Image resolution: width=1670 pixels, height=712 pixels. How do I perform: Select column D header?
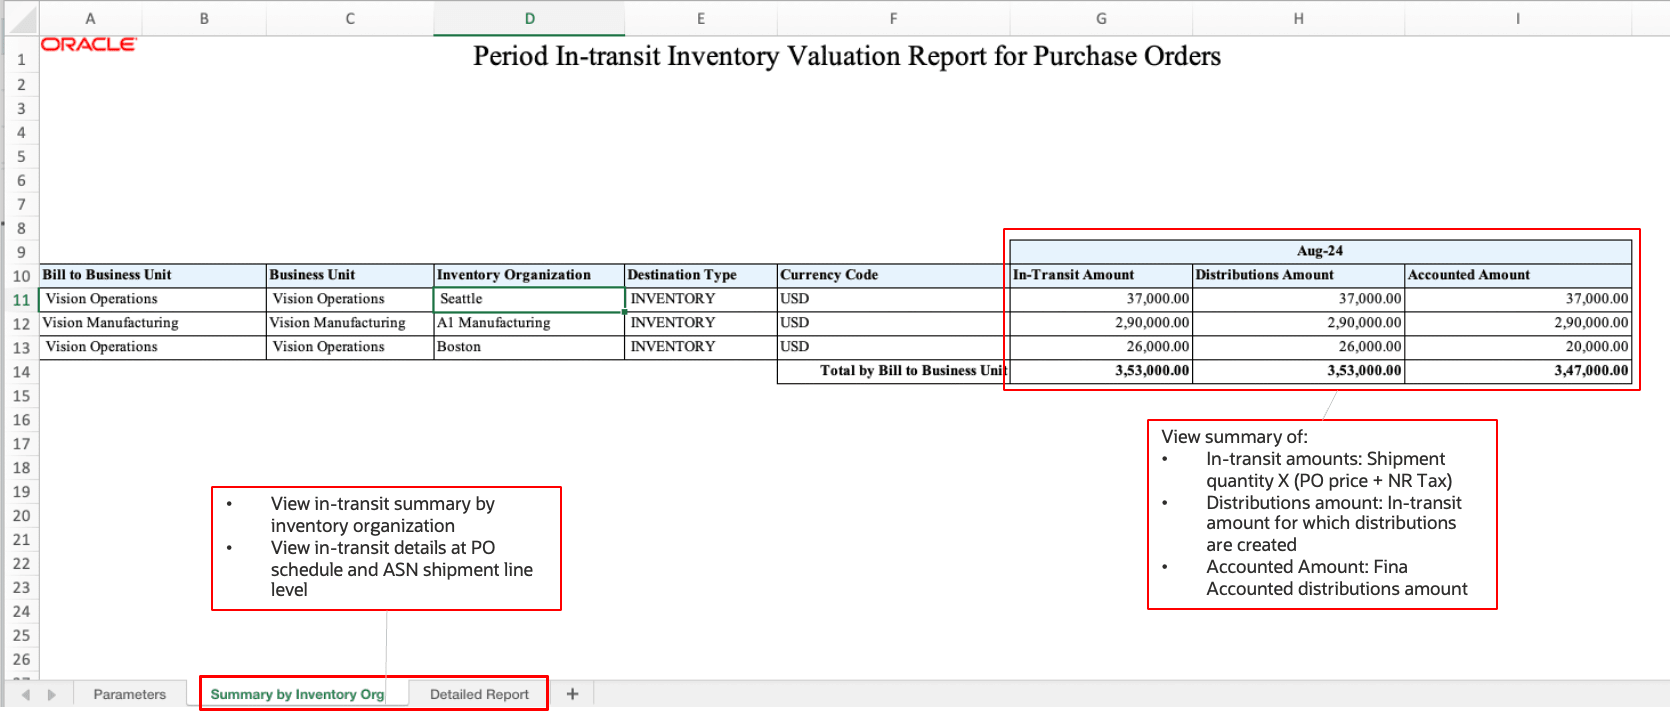(x=529, y=18)
